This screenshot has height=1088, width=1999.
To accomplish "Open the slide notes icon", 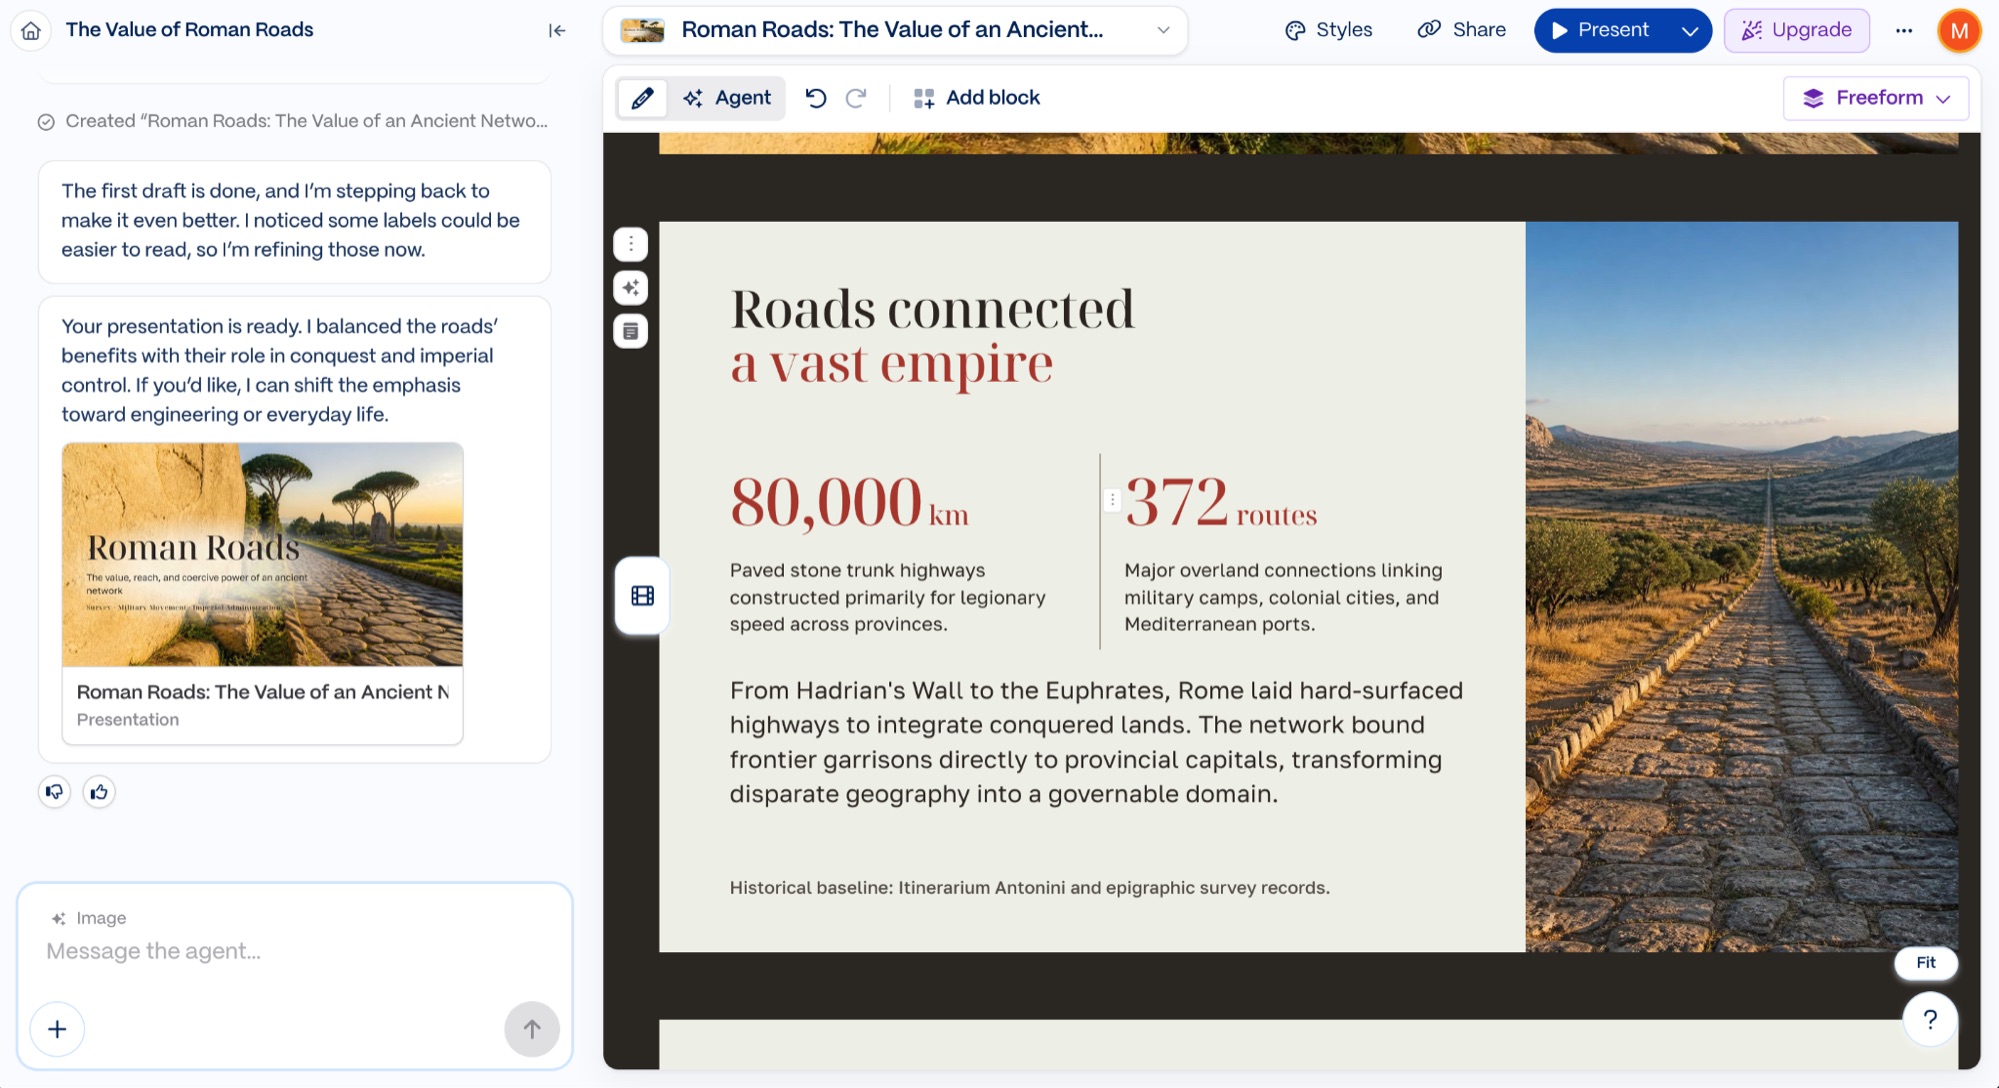I will 631,331.
